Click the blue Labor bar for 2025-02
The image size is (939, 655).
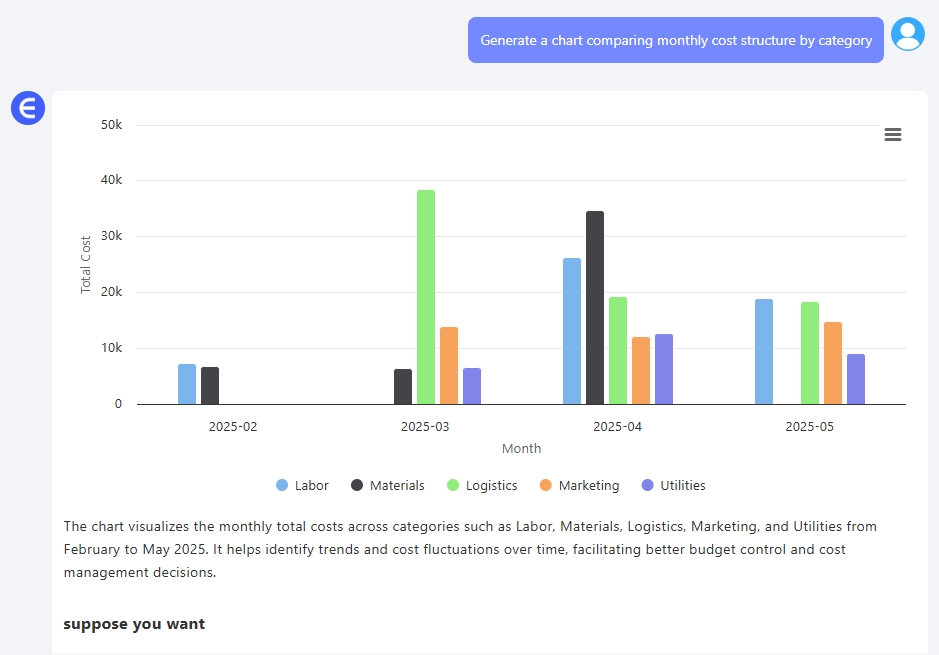[187, 384]
